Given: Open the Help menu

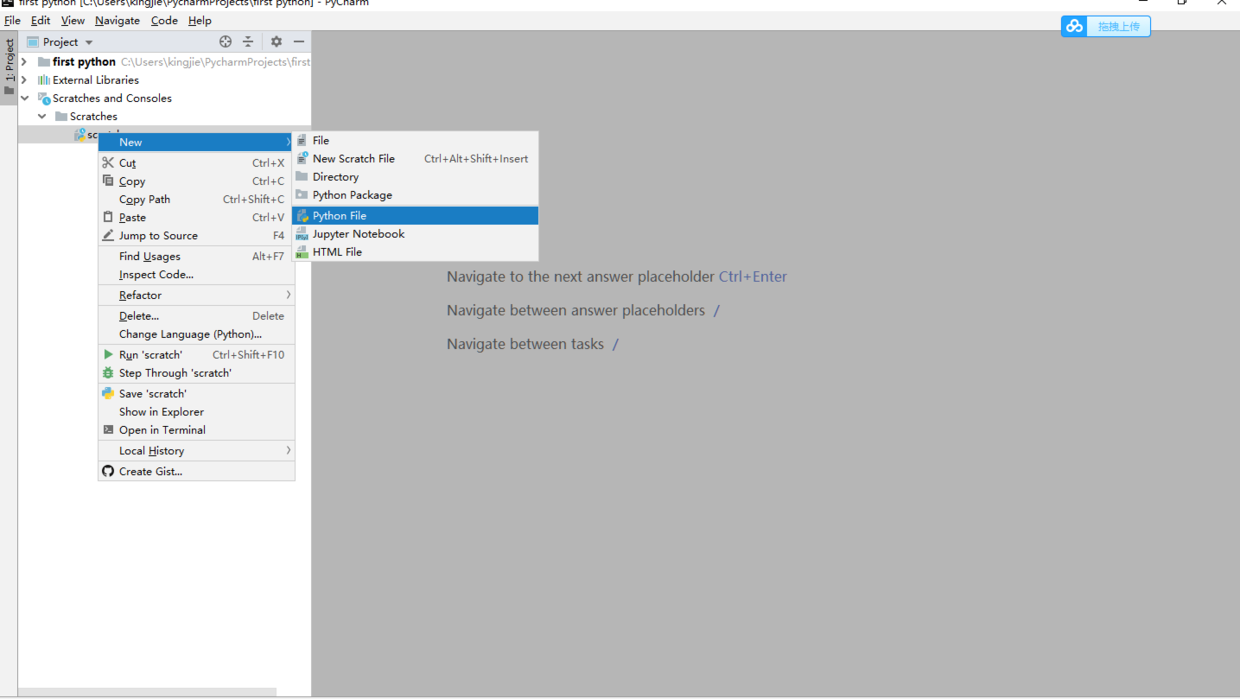Looking at the screenshot, I should (x=200, y=20).
